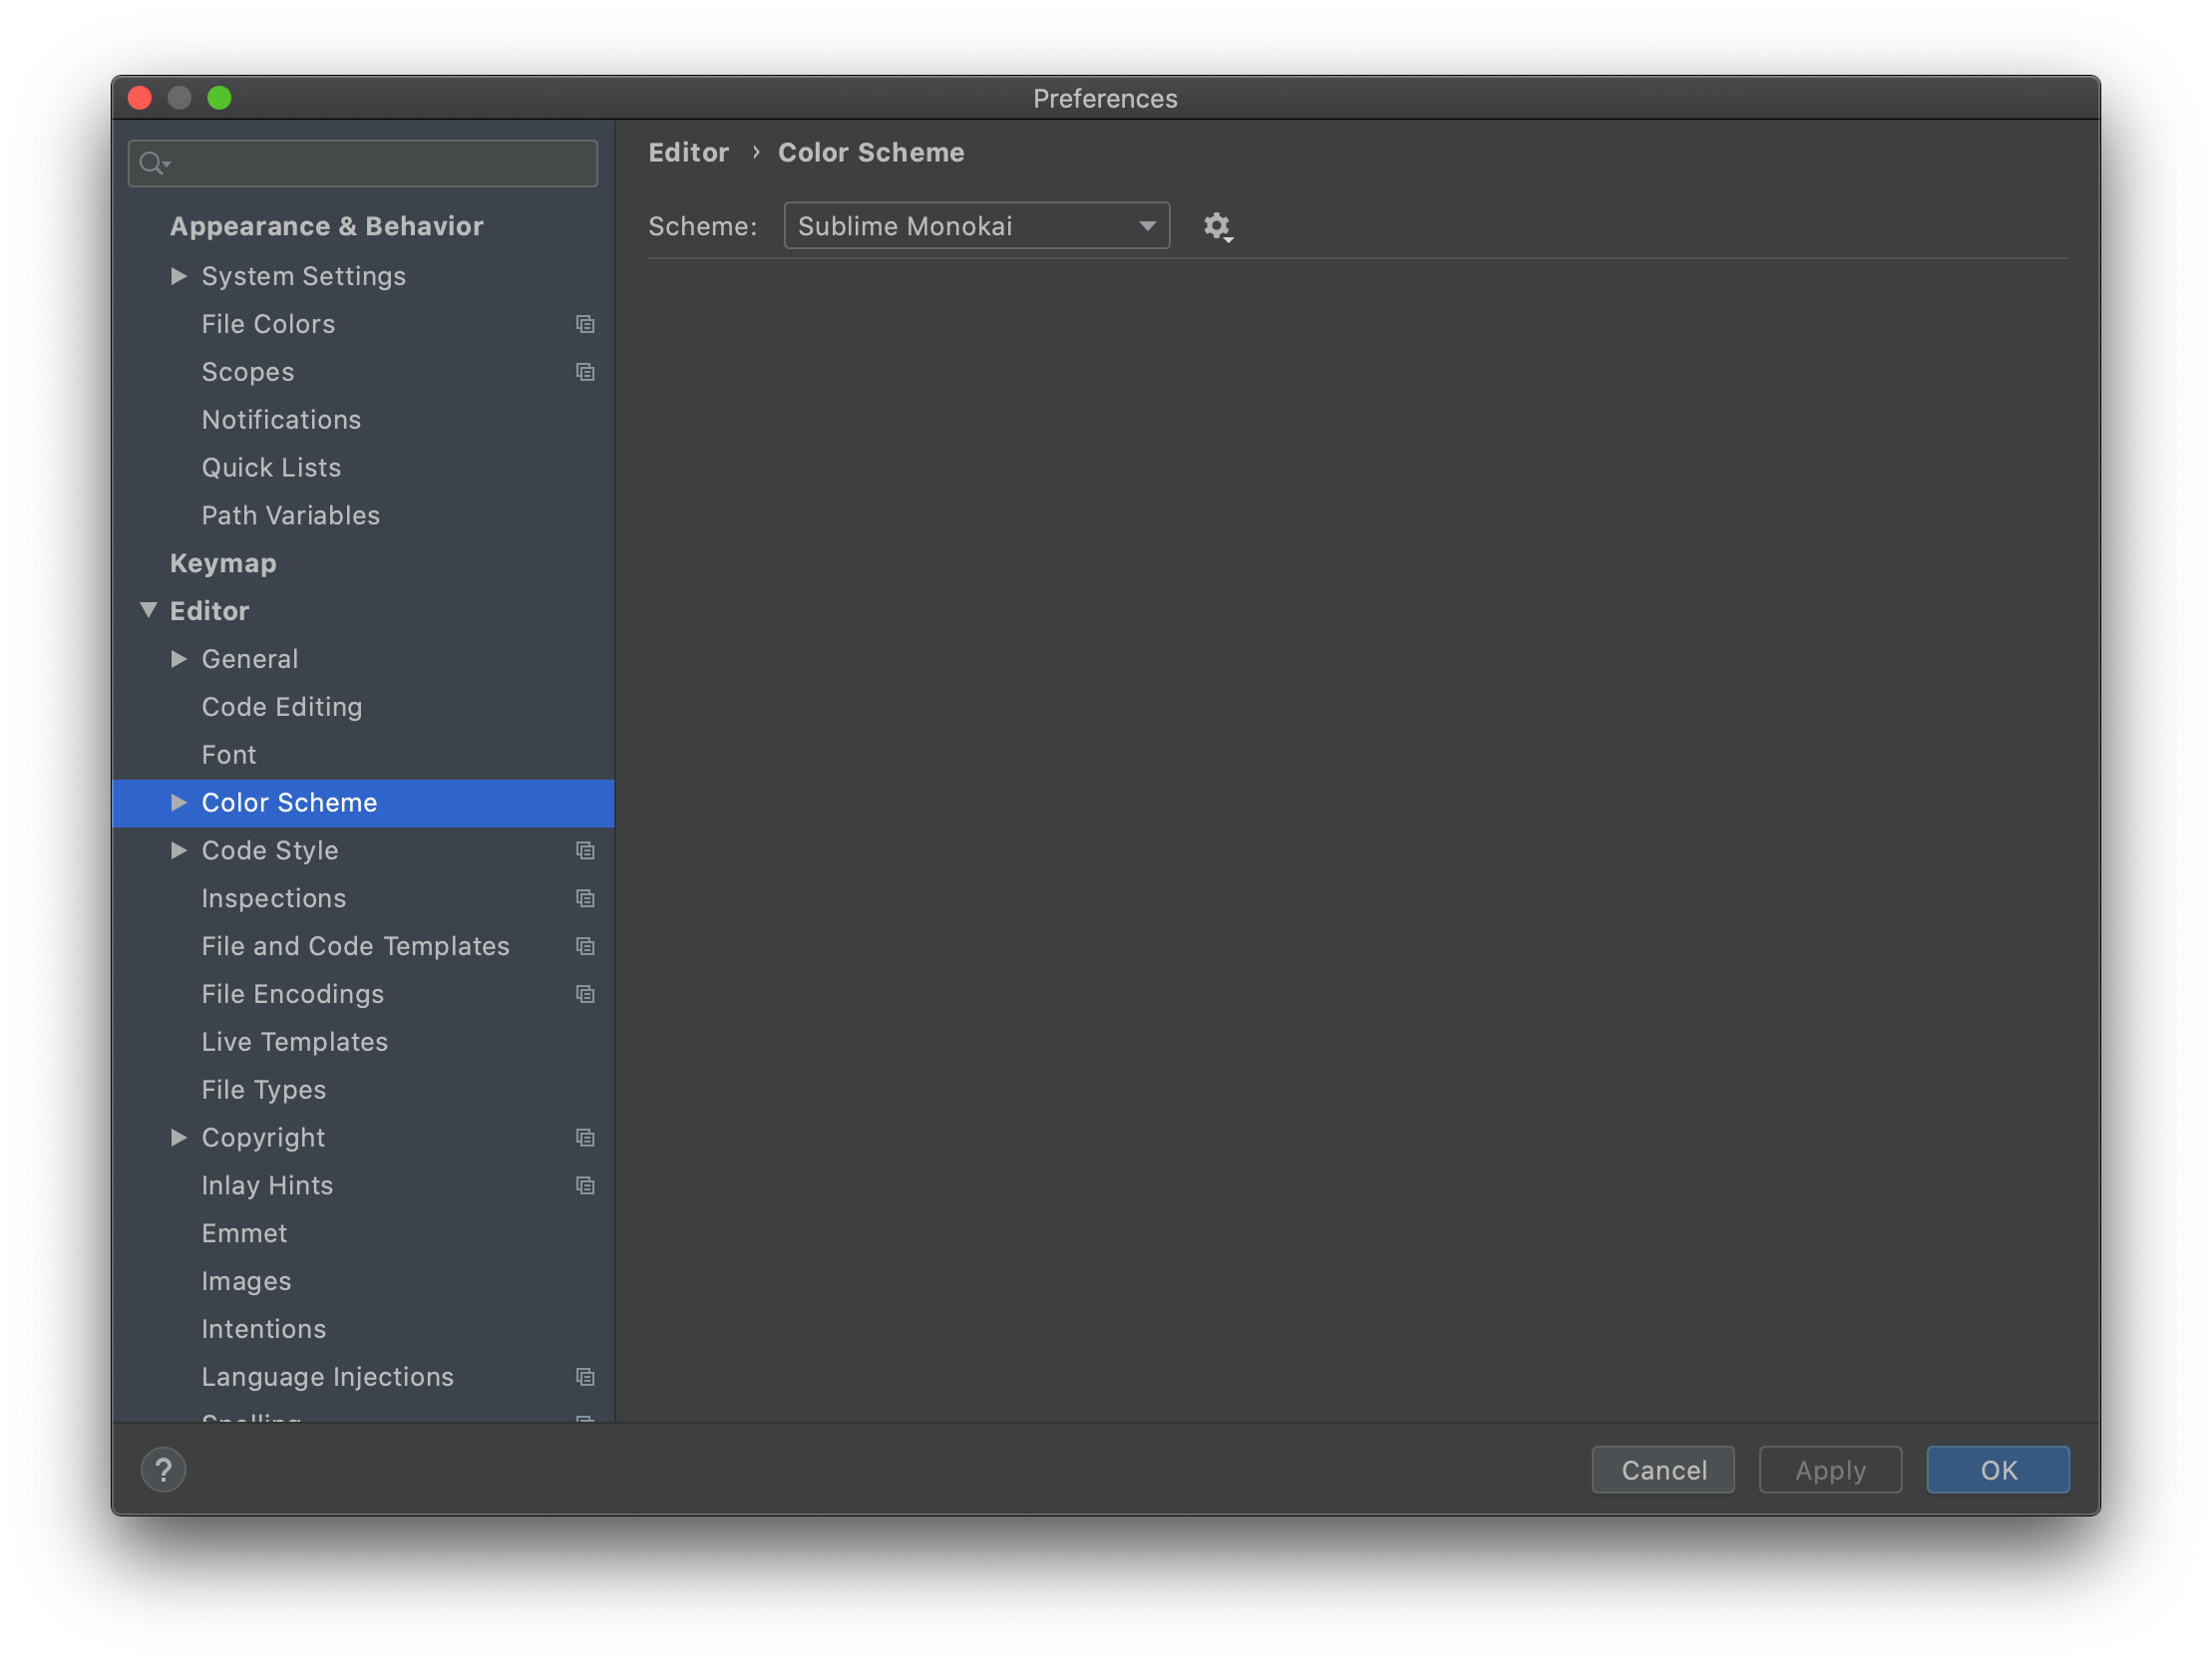The image size is (2212, 1663).
Task: Open the Keymap settings page
Action: tap(223, 563)
